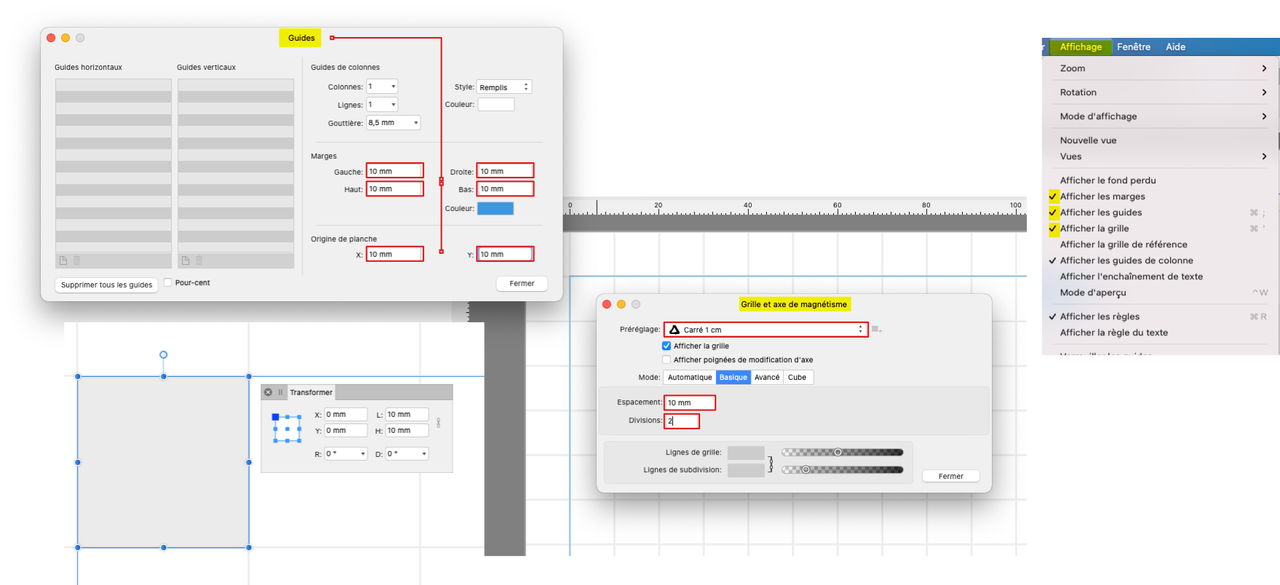Toggle Afficher les marges in the Affichage menu
This screenshot has width=1280, height=585.
pyautogui.click(x=1102, y=196)
